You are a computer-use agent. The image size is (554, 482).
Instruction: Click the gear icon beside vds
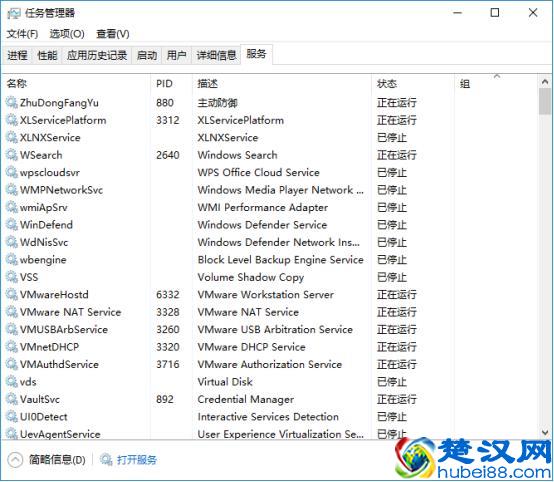11,382
